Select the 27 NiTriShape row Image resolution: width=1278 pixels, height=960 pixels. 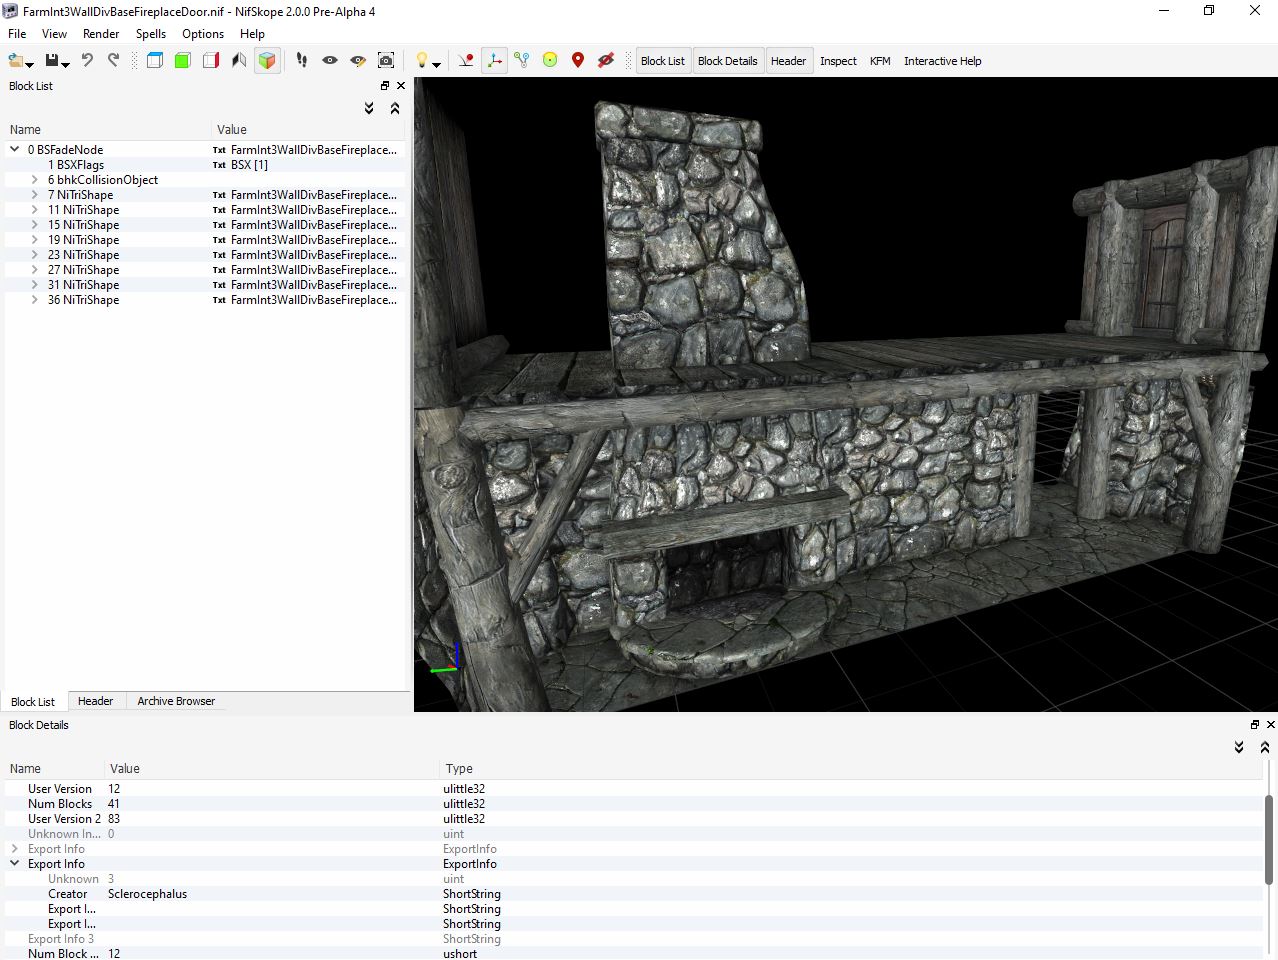tap(205, 270)
